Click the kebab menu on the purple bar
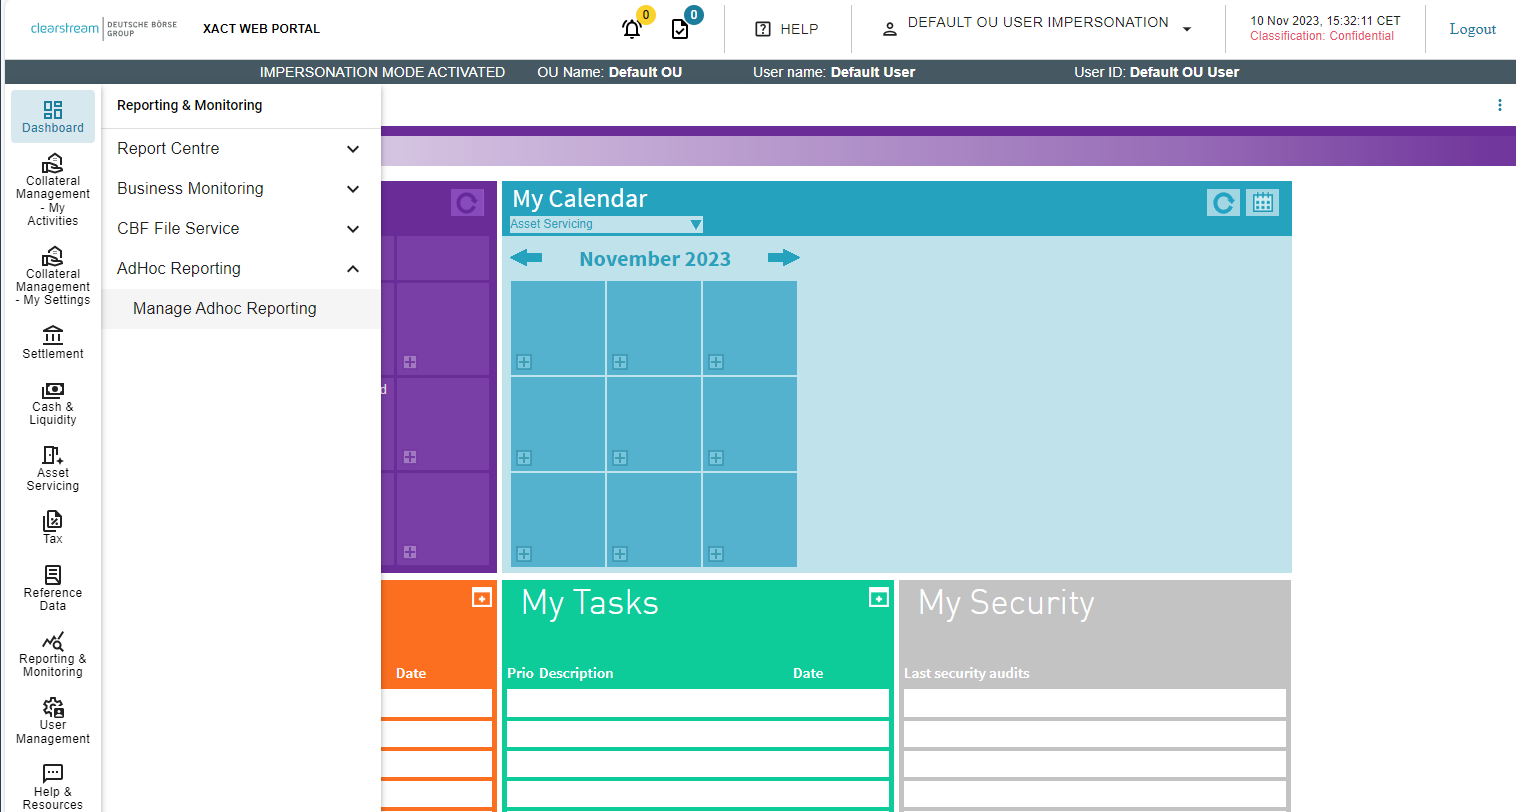1516x812 pixels. (x=1499, y=104)
